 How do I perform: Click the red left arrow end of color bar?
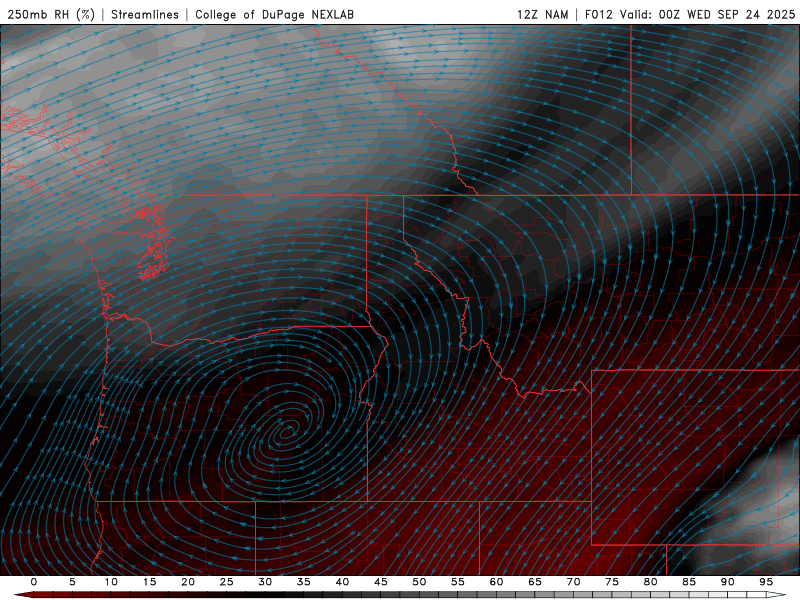(x=23, y=595)
